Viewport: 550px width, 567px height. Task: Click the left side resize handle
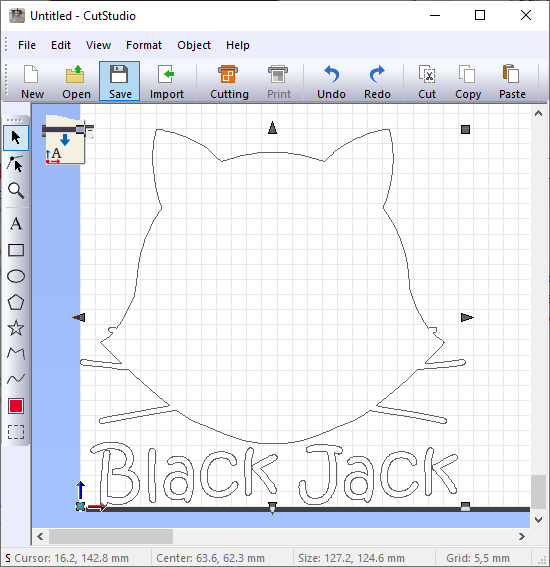click(x=79, y=317)
